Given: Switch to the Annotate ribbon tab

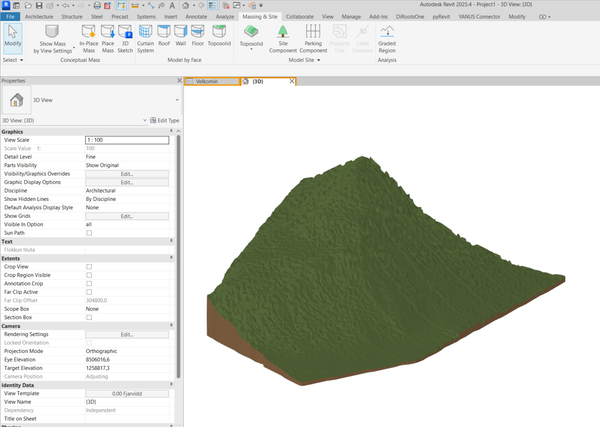Looking at the screenshot, I should 196,17.
